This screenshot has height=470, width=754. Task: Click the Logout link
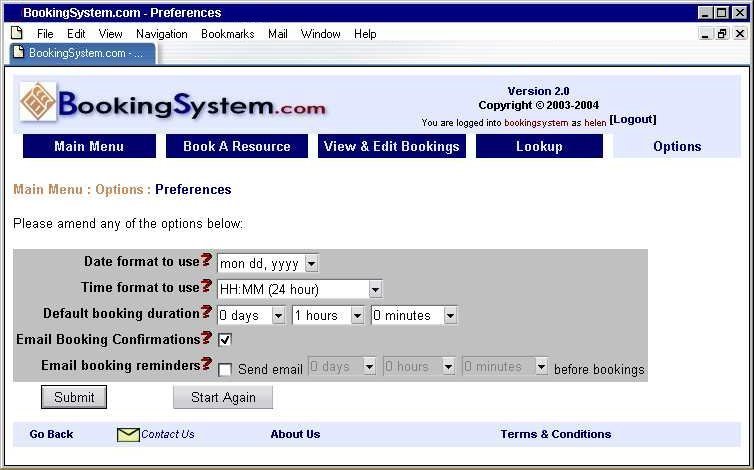(633, 119)
